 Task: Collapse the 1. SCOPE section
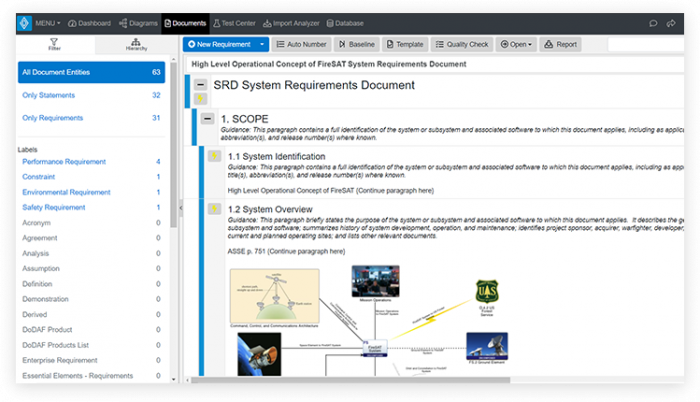click(207, 119)
